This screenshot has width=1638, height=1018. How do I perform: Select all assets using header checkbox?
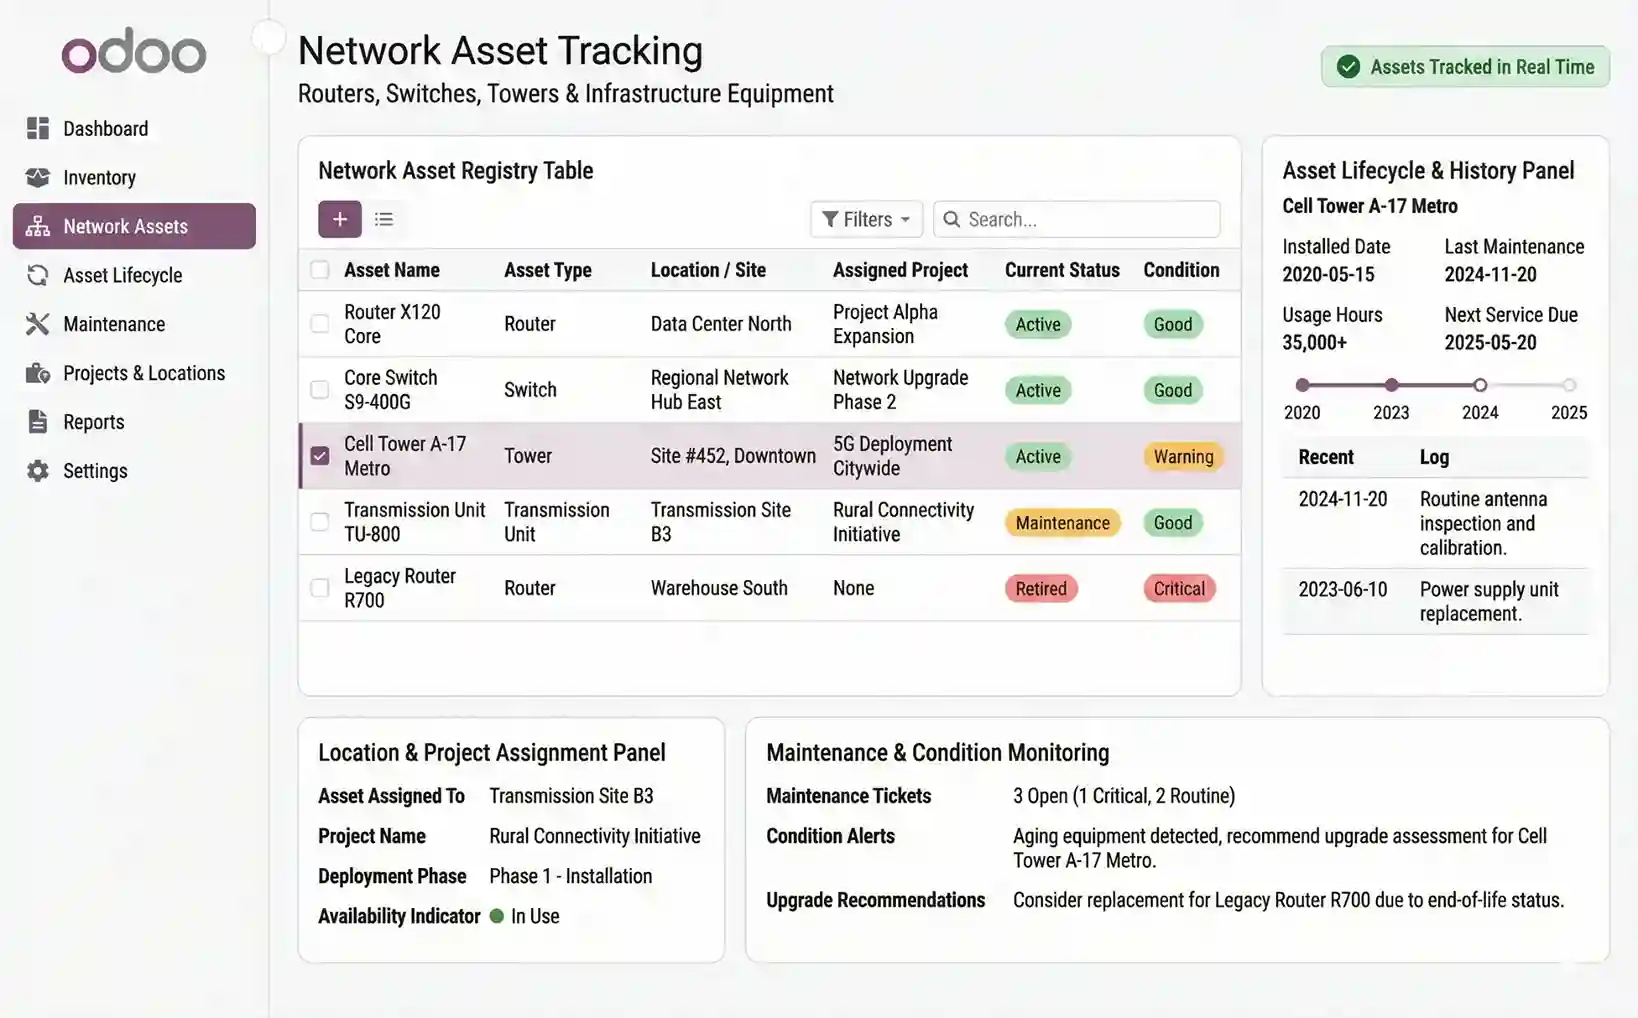tap(319, 269)
